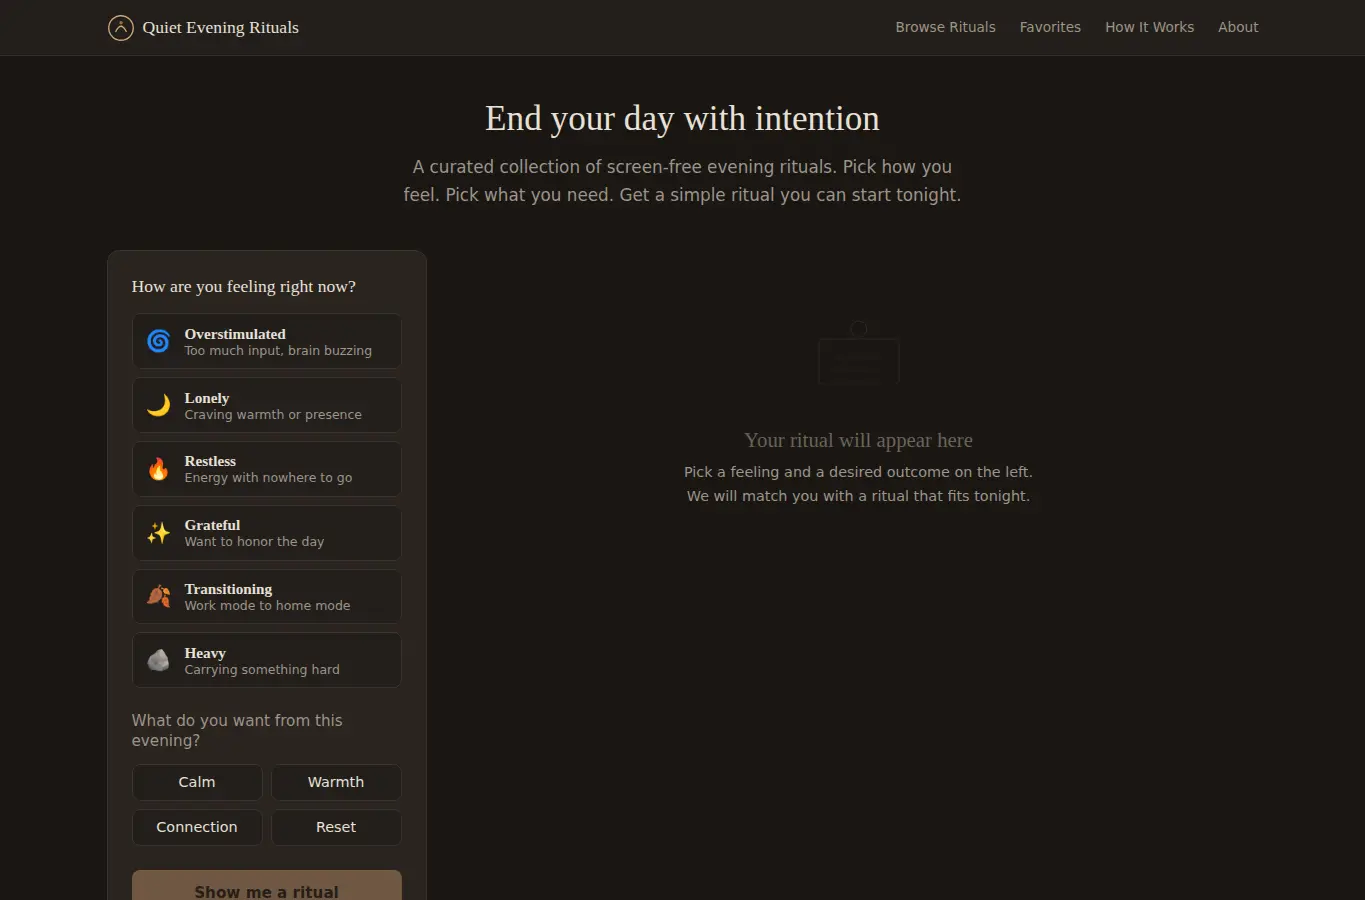Choose Warmth as the desired outcome
The image size is (1365, 900).
coord(336,782)
